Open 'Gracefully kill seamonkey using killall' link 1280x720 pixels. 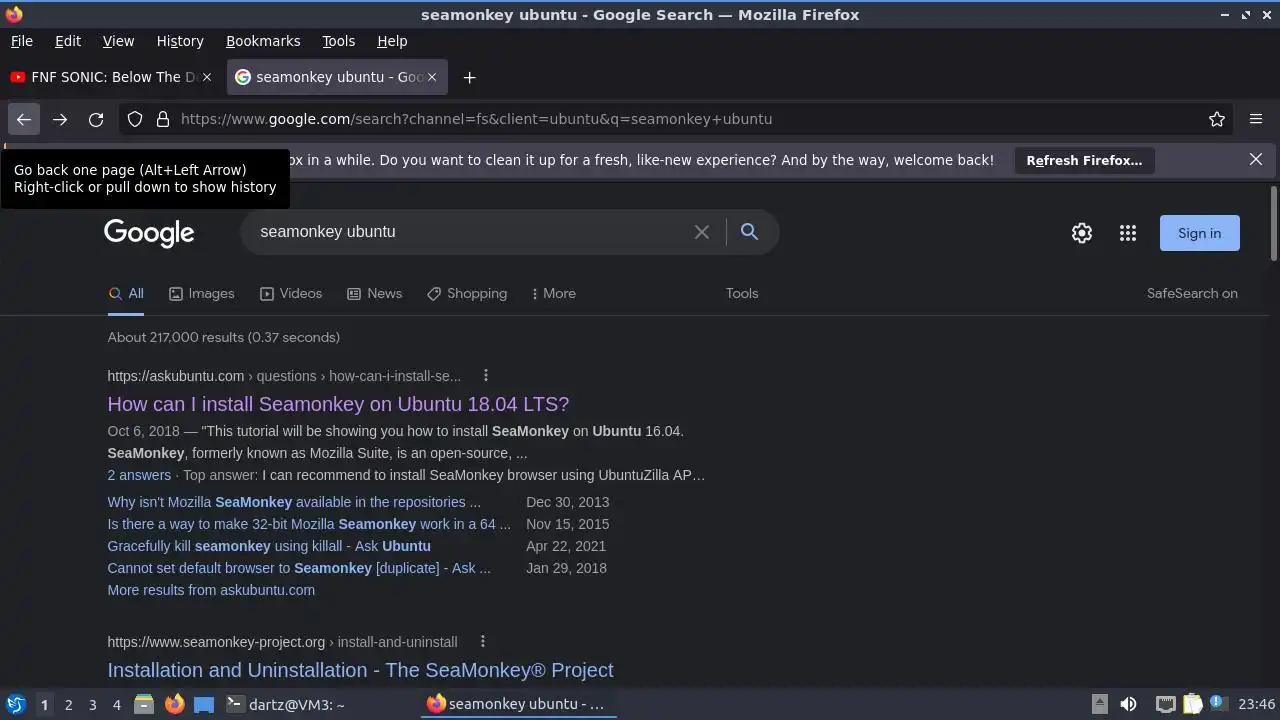269,546
